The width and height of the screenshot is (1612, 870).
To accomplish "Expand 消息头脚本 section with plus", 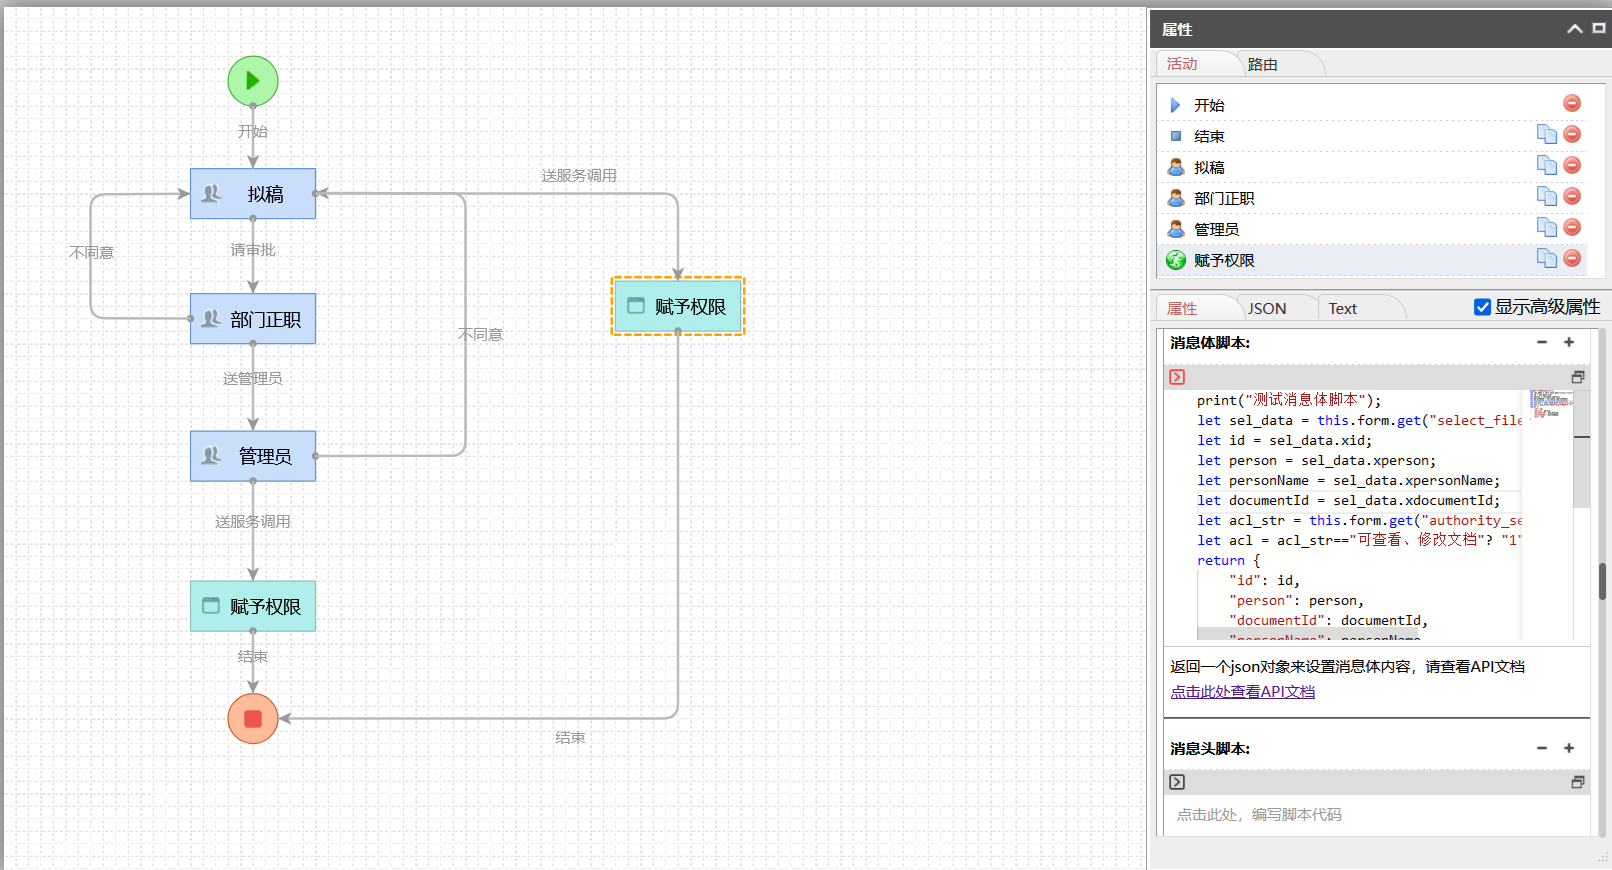I will [1569, 748].
